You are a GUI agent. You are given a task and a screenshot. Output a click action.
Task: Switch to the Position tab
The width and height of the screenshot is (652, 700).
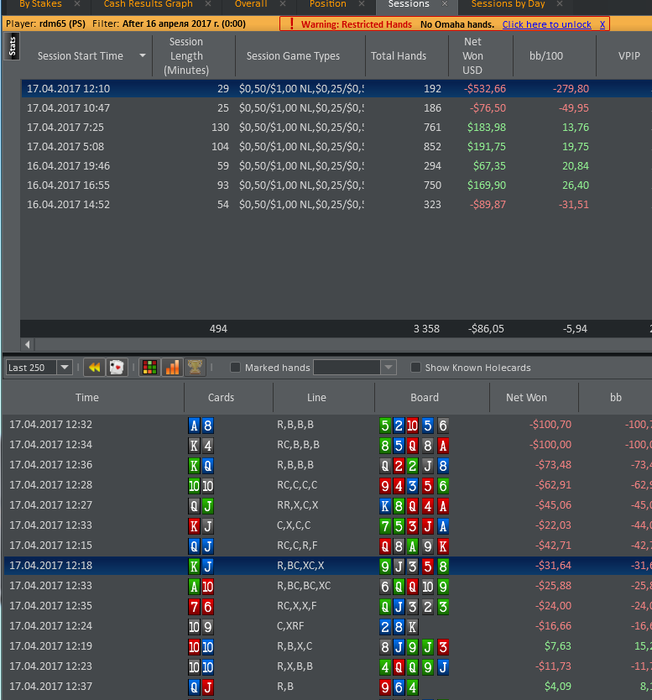328,4
